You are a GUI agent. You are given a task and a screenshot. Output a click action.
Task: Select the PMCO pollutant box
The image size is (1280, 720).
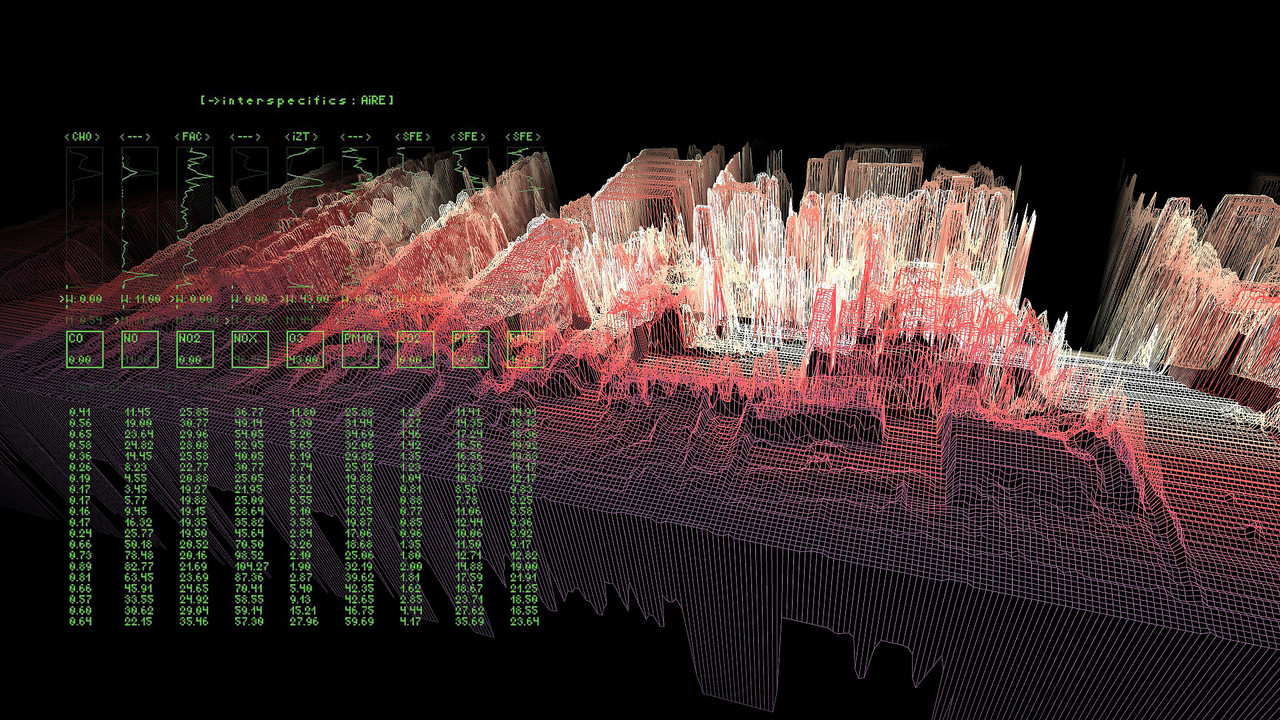click(525, 349)
